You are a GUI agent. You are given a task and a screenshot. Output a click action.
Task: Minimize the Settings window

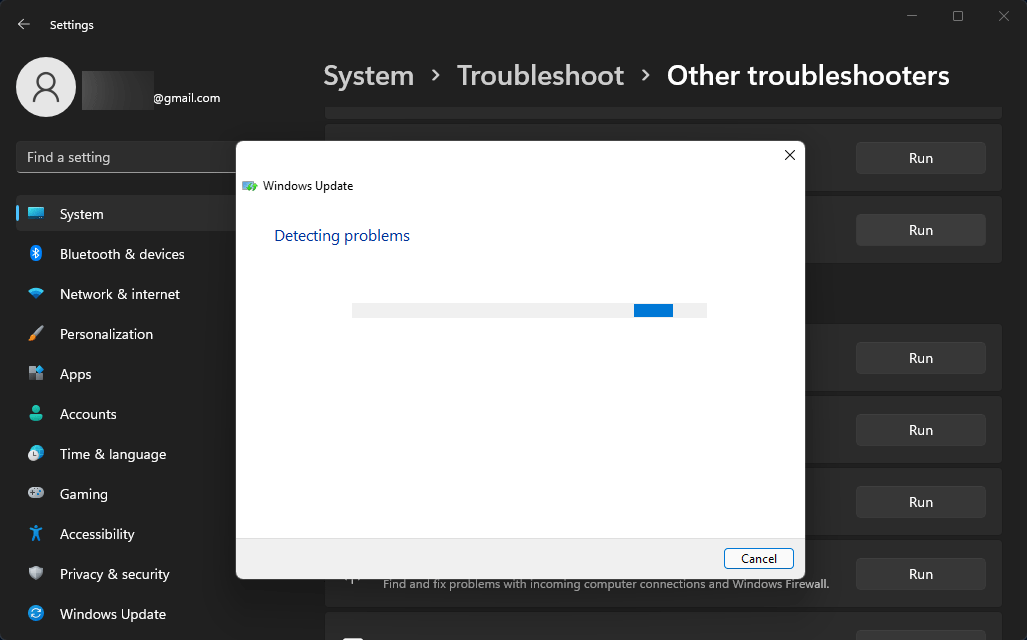[x=912, y=16]
